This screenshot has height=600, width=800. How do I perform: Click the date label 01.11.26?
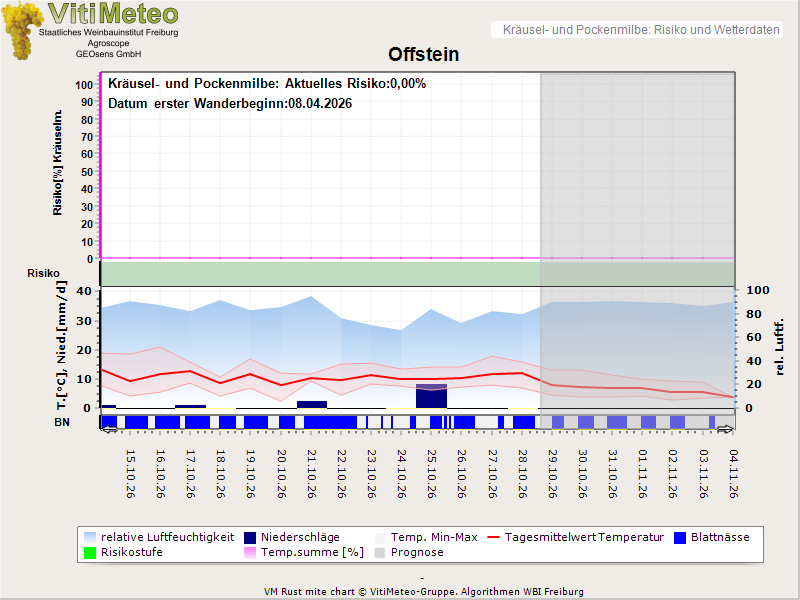(x=643, y=473)
